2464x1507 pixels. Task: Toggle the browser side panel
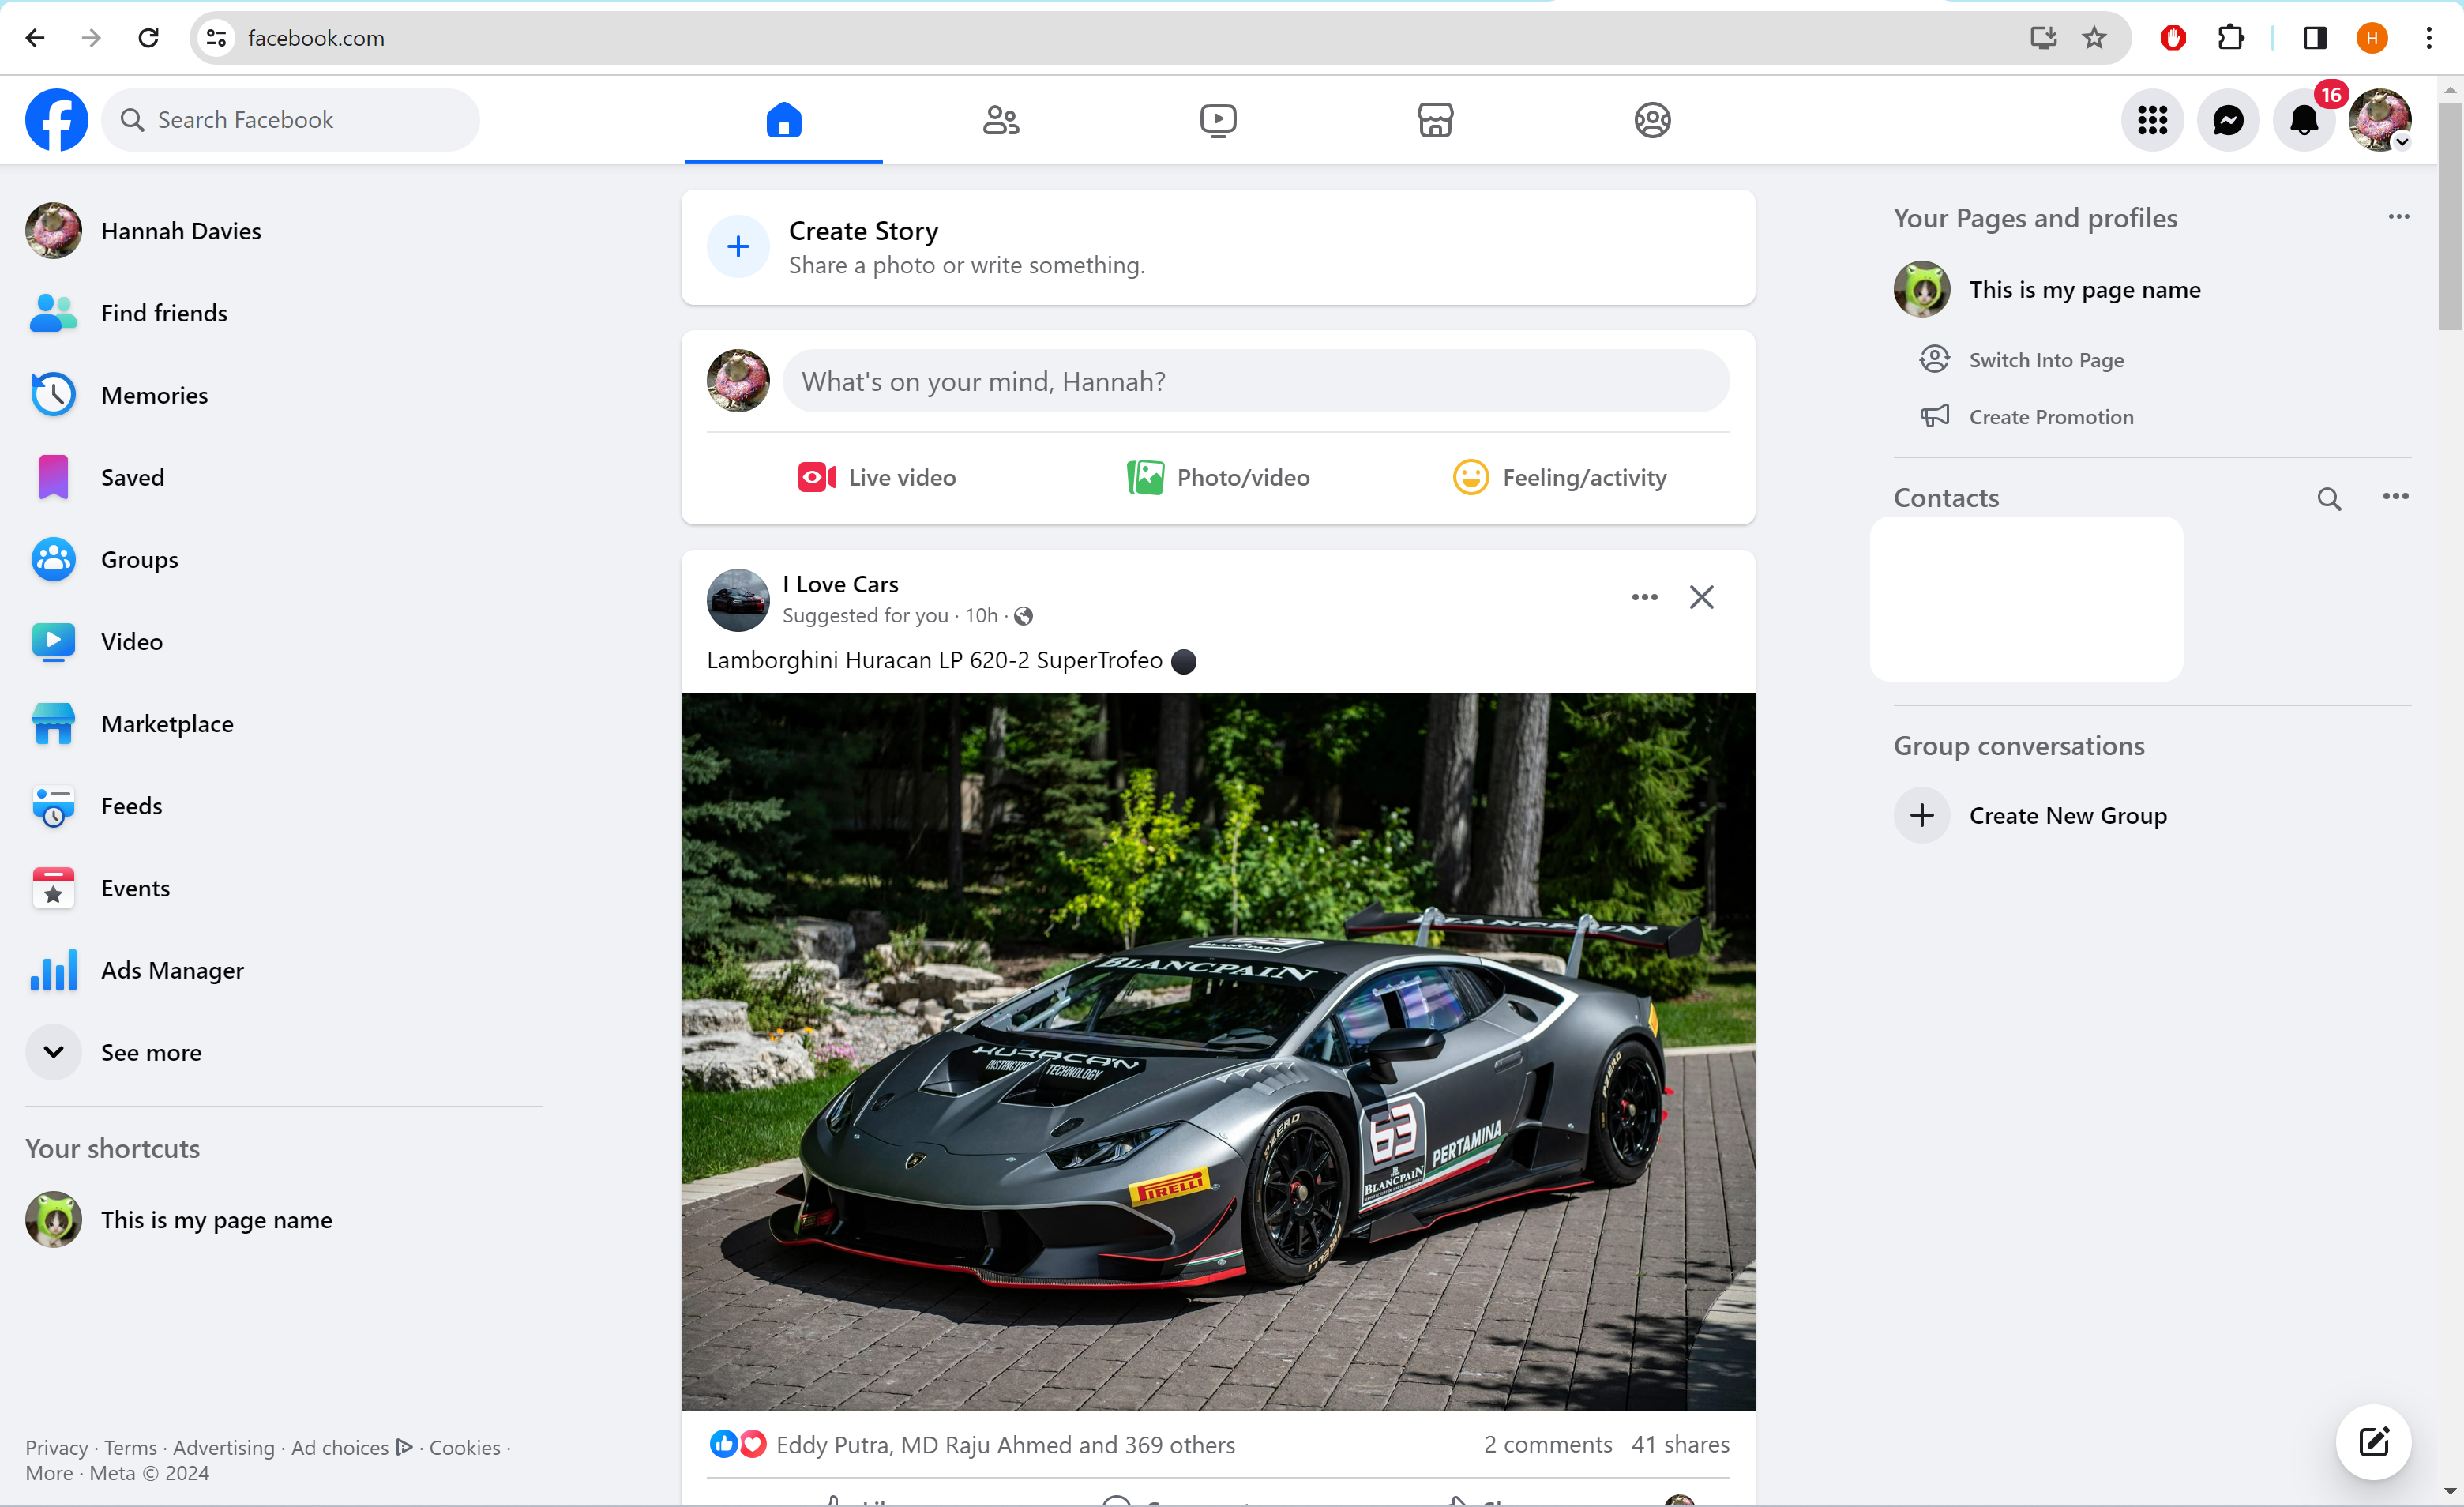click(2315, 38)
